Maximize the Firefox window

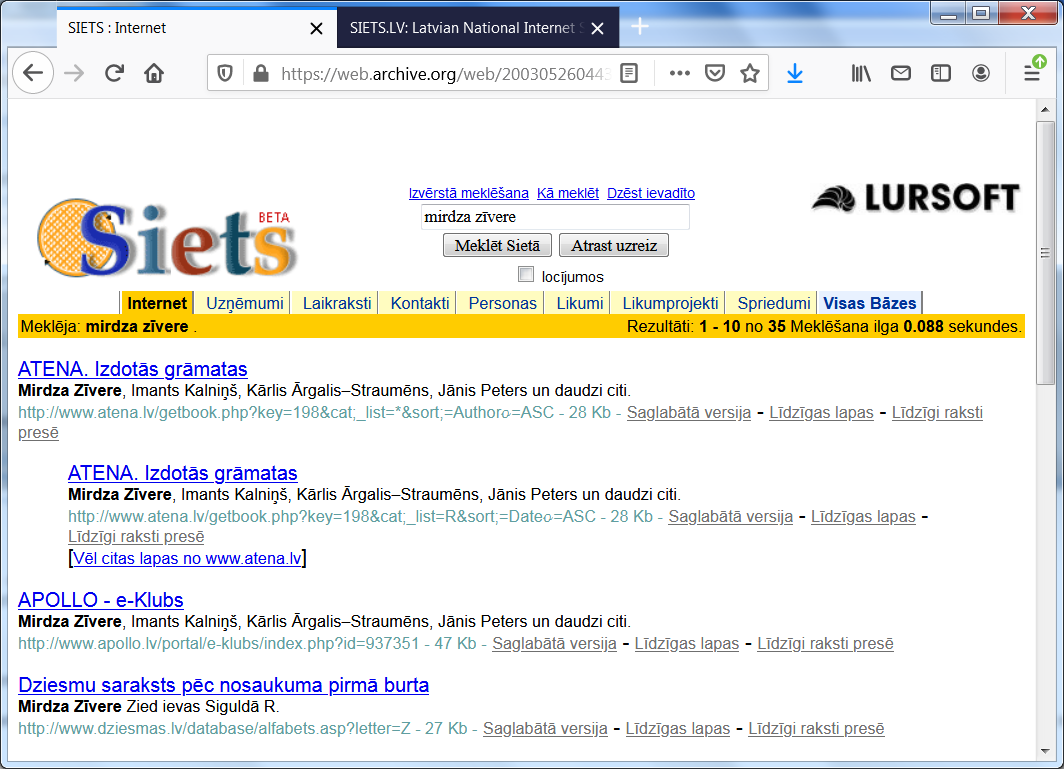pyautogui.click(x=981, y=13)
